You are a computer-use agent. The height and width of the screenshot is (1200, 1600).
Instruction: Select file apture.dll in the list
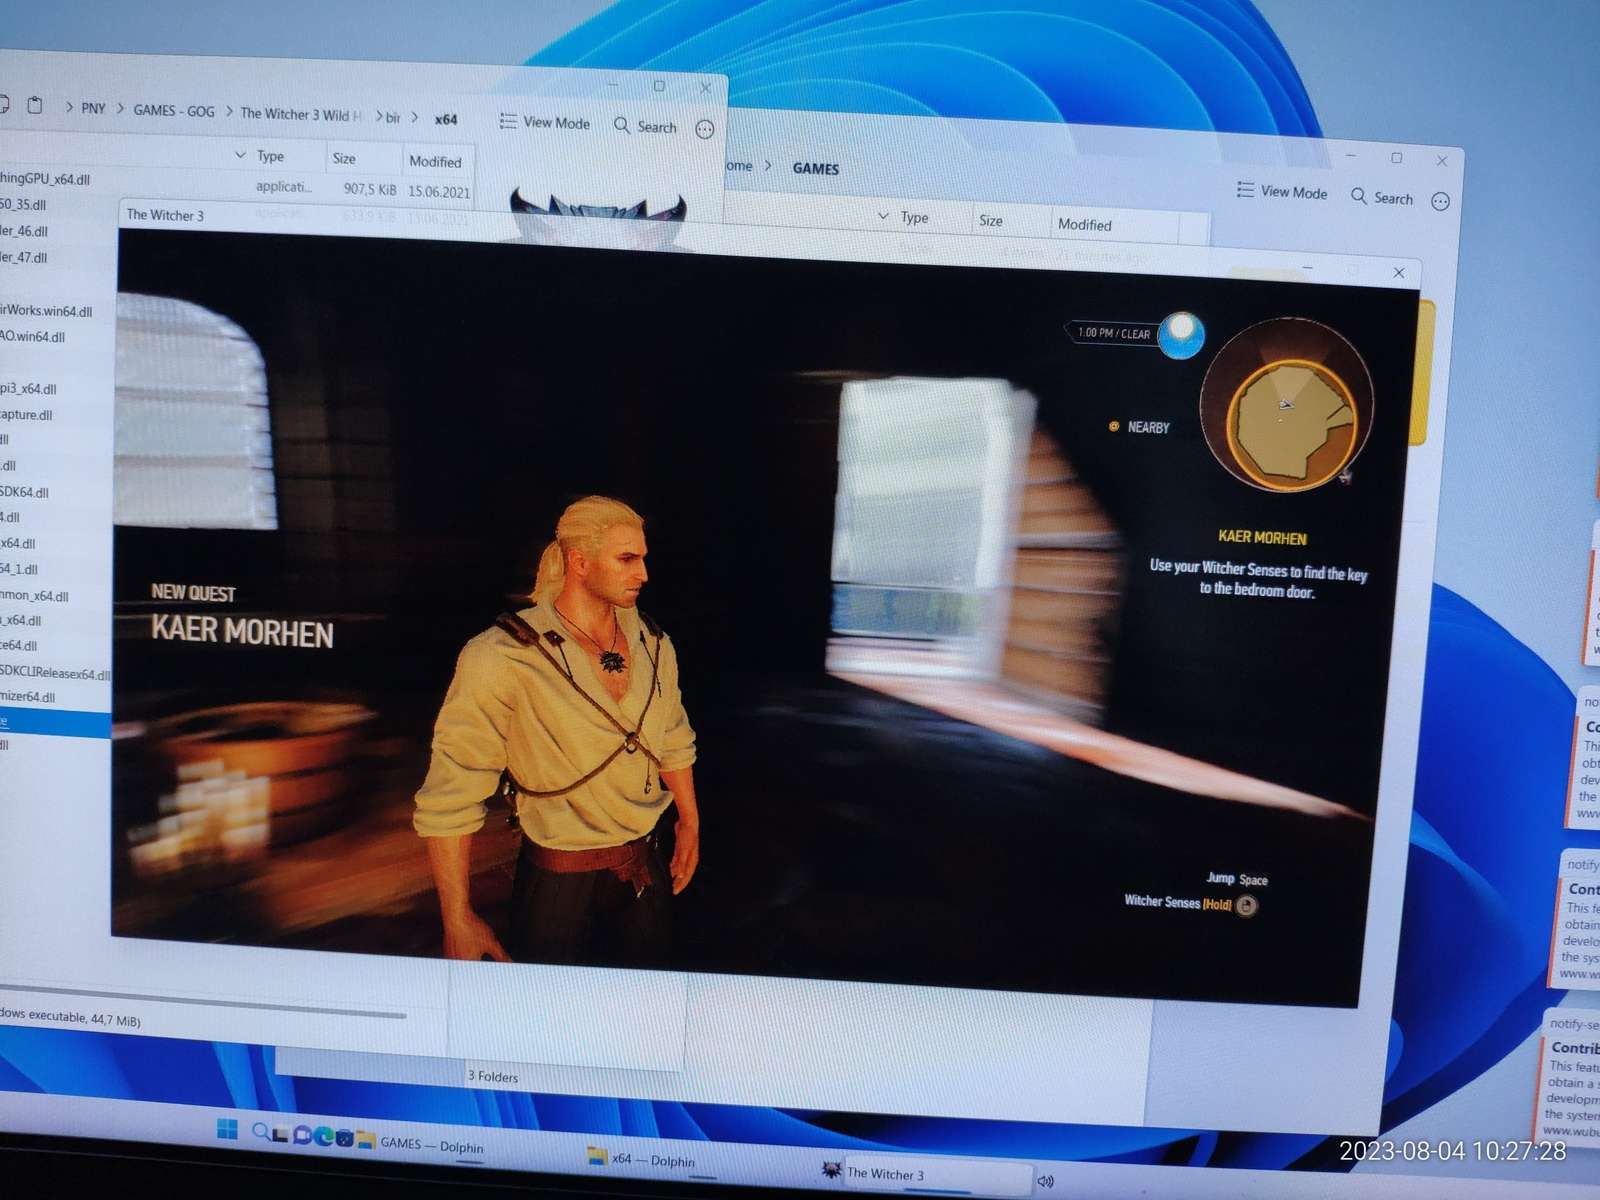click(x=26, y=414)
